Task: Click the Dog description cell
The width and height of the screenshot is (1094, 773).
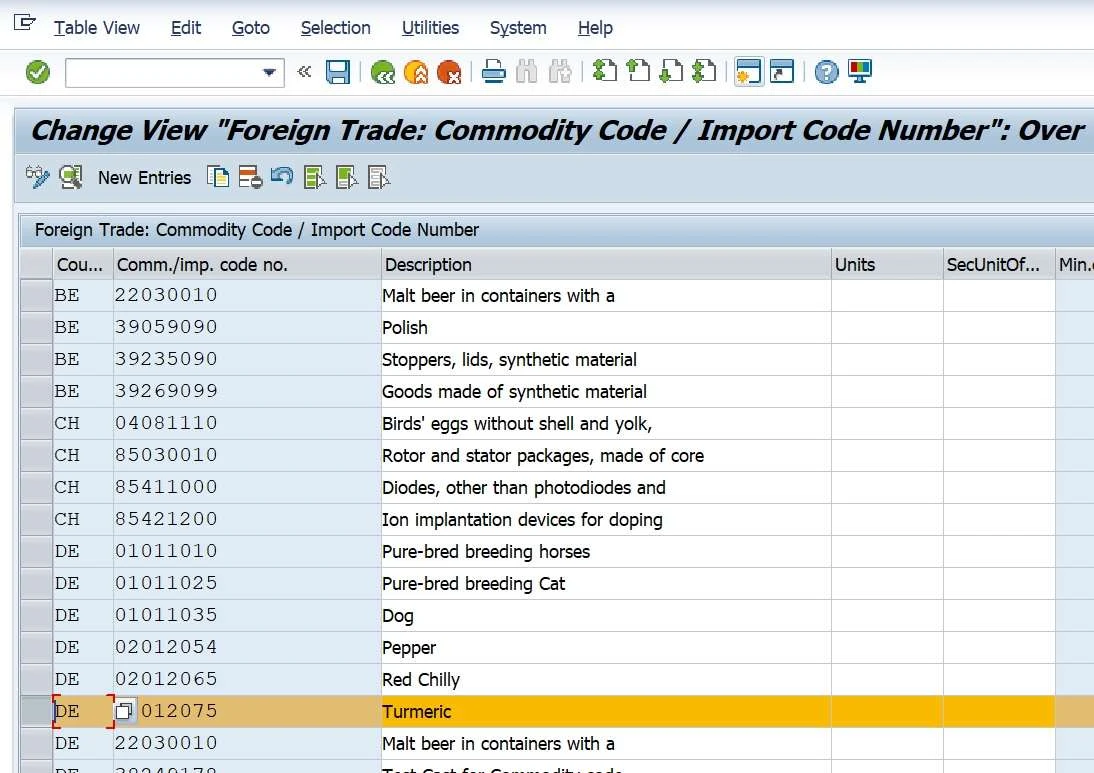Action: (606, 616)
